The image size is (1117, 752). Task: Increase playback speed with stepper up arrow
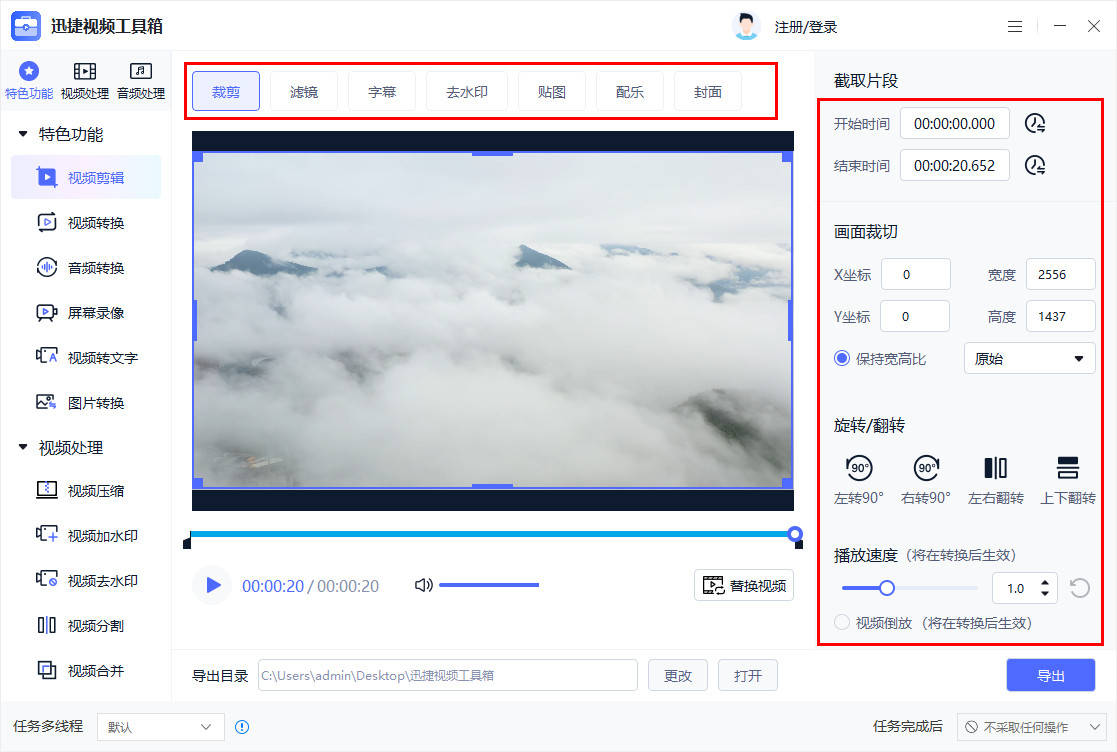1044,582
